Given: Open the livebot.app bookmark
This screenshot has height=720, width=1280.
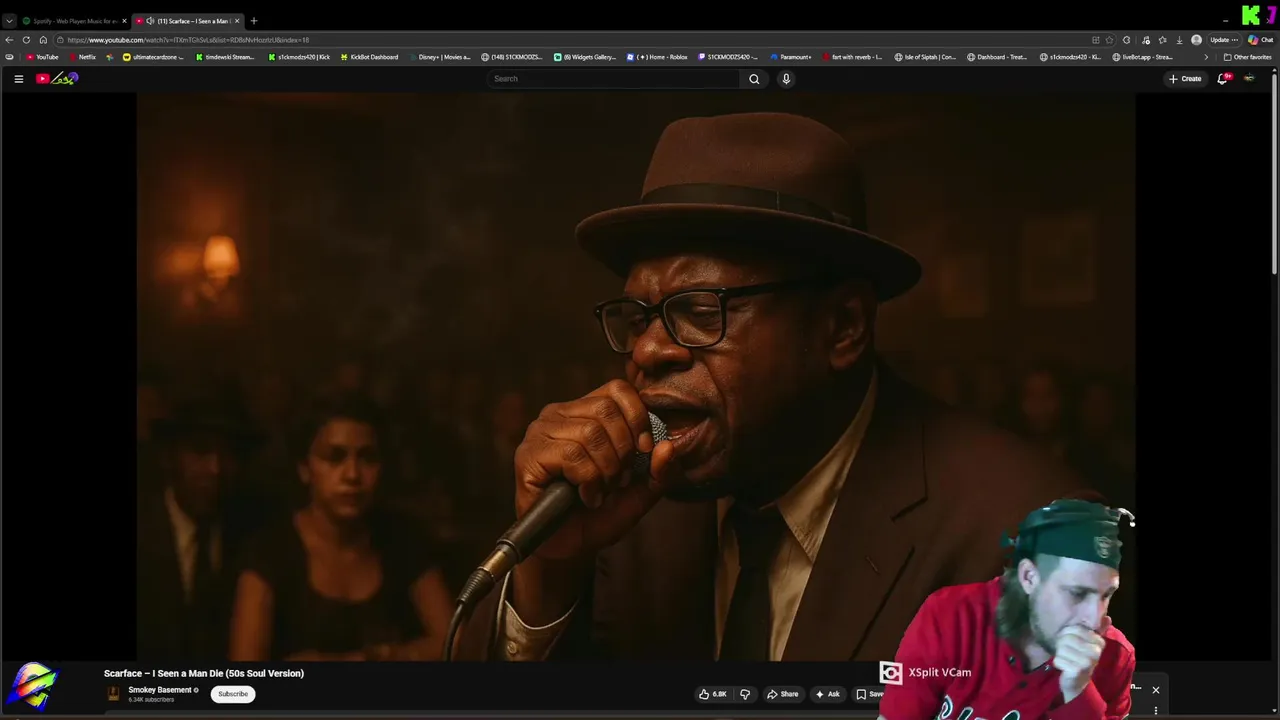Looking at the screenshot, I should point(1143,57).
